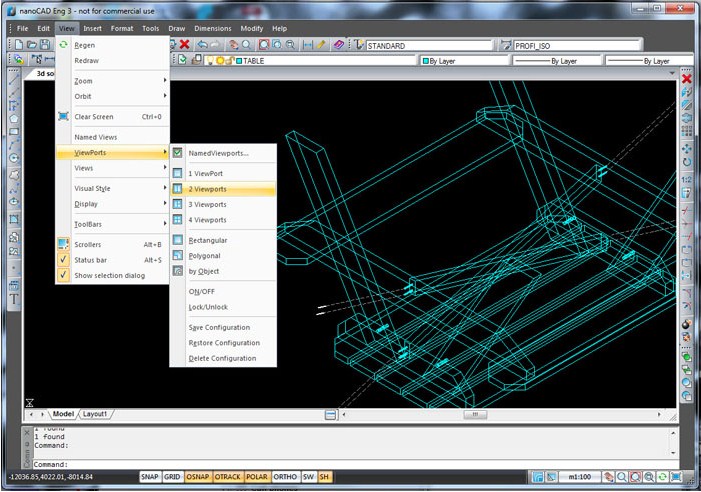The width and height of the screenshot is (701, 492).
Task: Click the 1:2 scale tool in right toolbar
Action: pos(687,180)
